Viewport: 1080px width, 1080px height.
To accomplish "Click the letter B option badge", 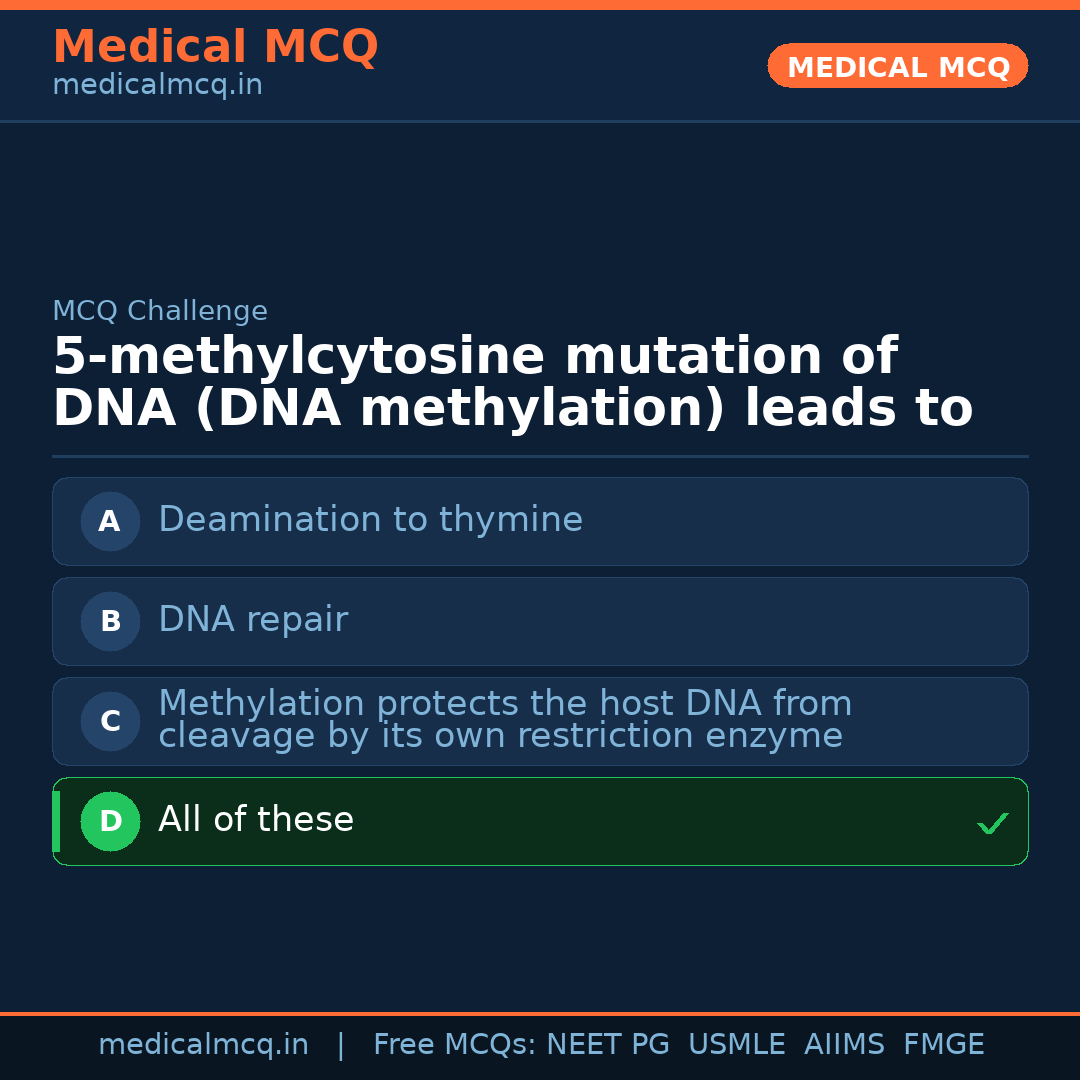I will [x=110, y=621].
